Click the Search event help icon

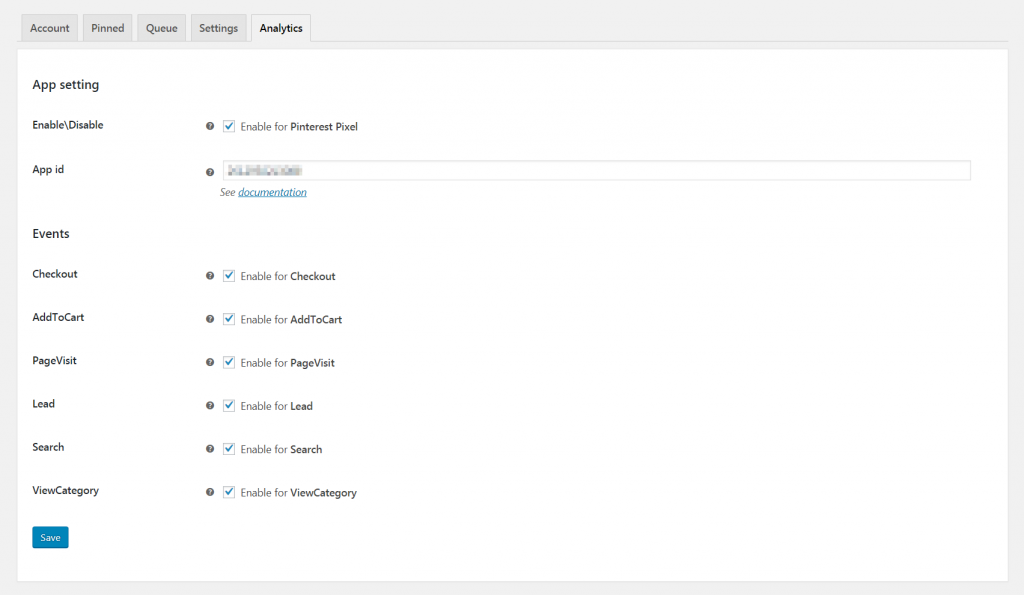coord(210,449)
